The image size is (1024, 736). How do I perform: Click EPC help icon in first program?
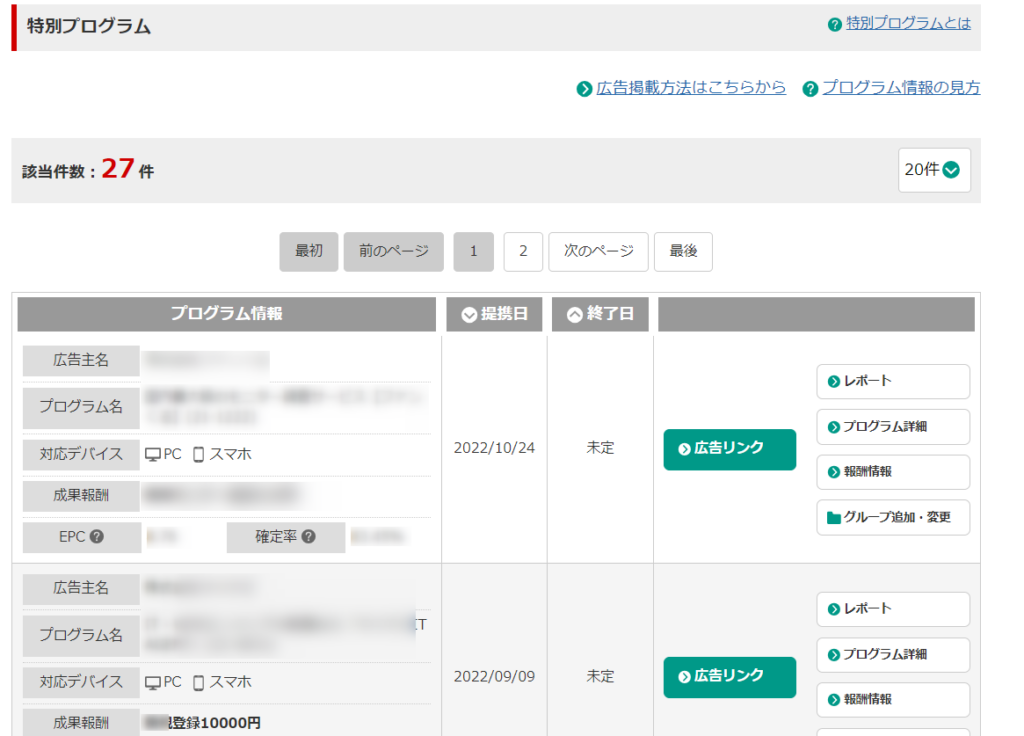tap(97, 537)
